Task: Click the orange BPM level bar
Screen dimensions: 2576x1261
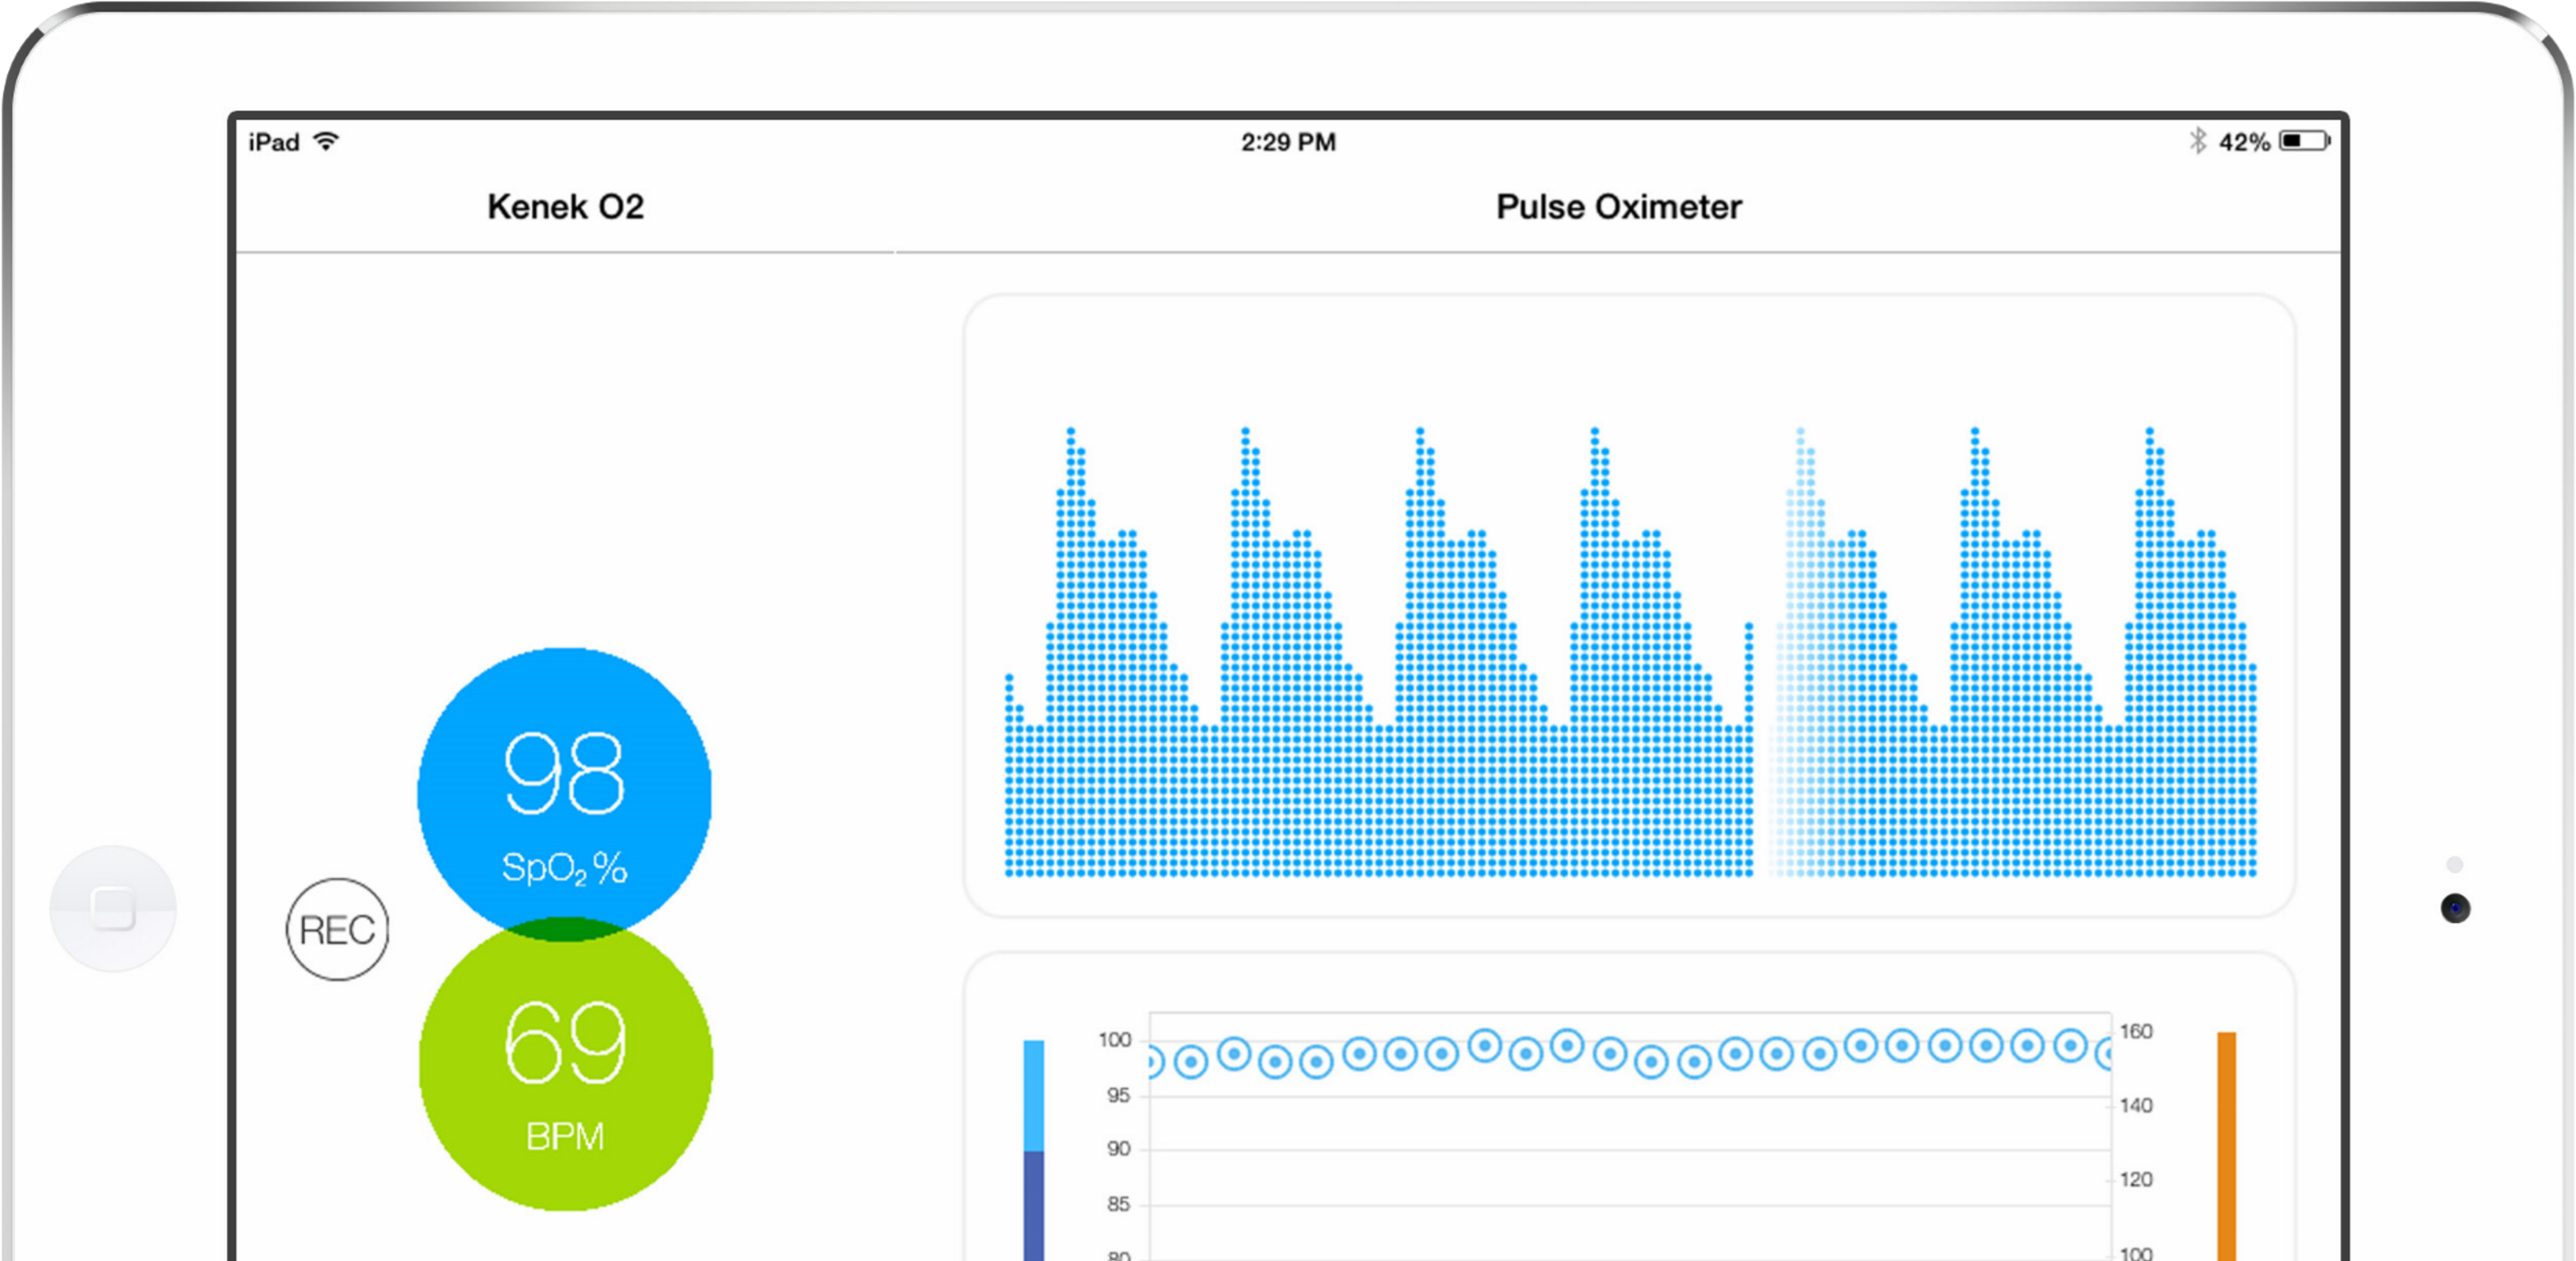Action: [x=2226, y=1146]
